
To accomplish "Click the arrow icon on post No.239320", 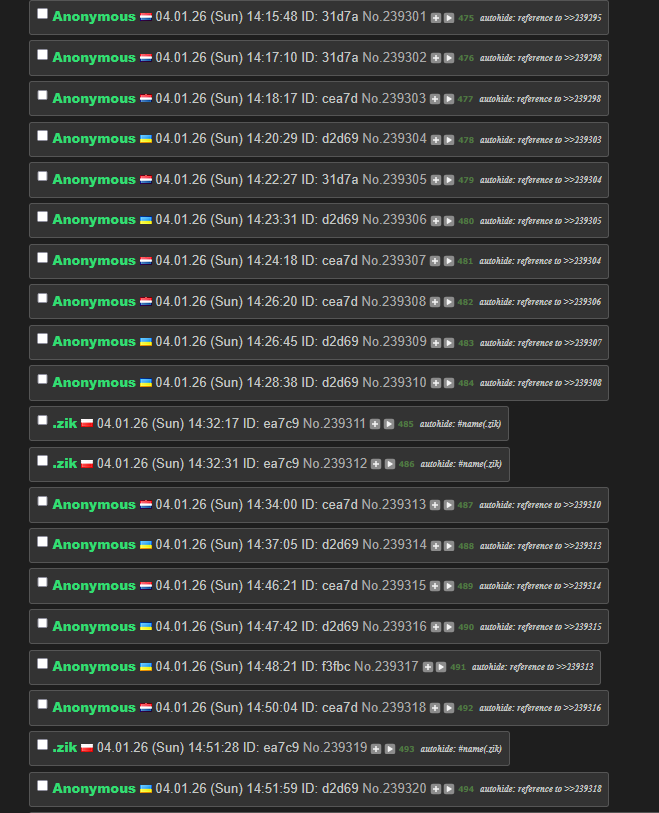I will tap(449, 789).
